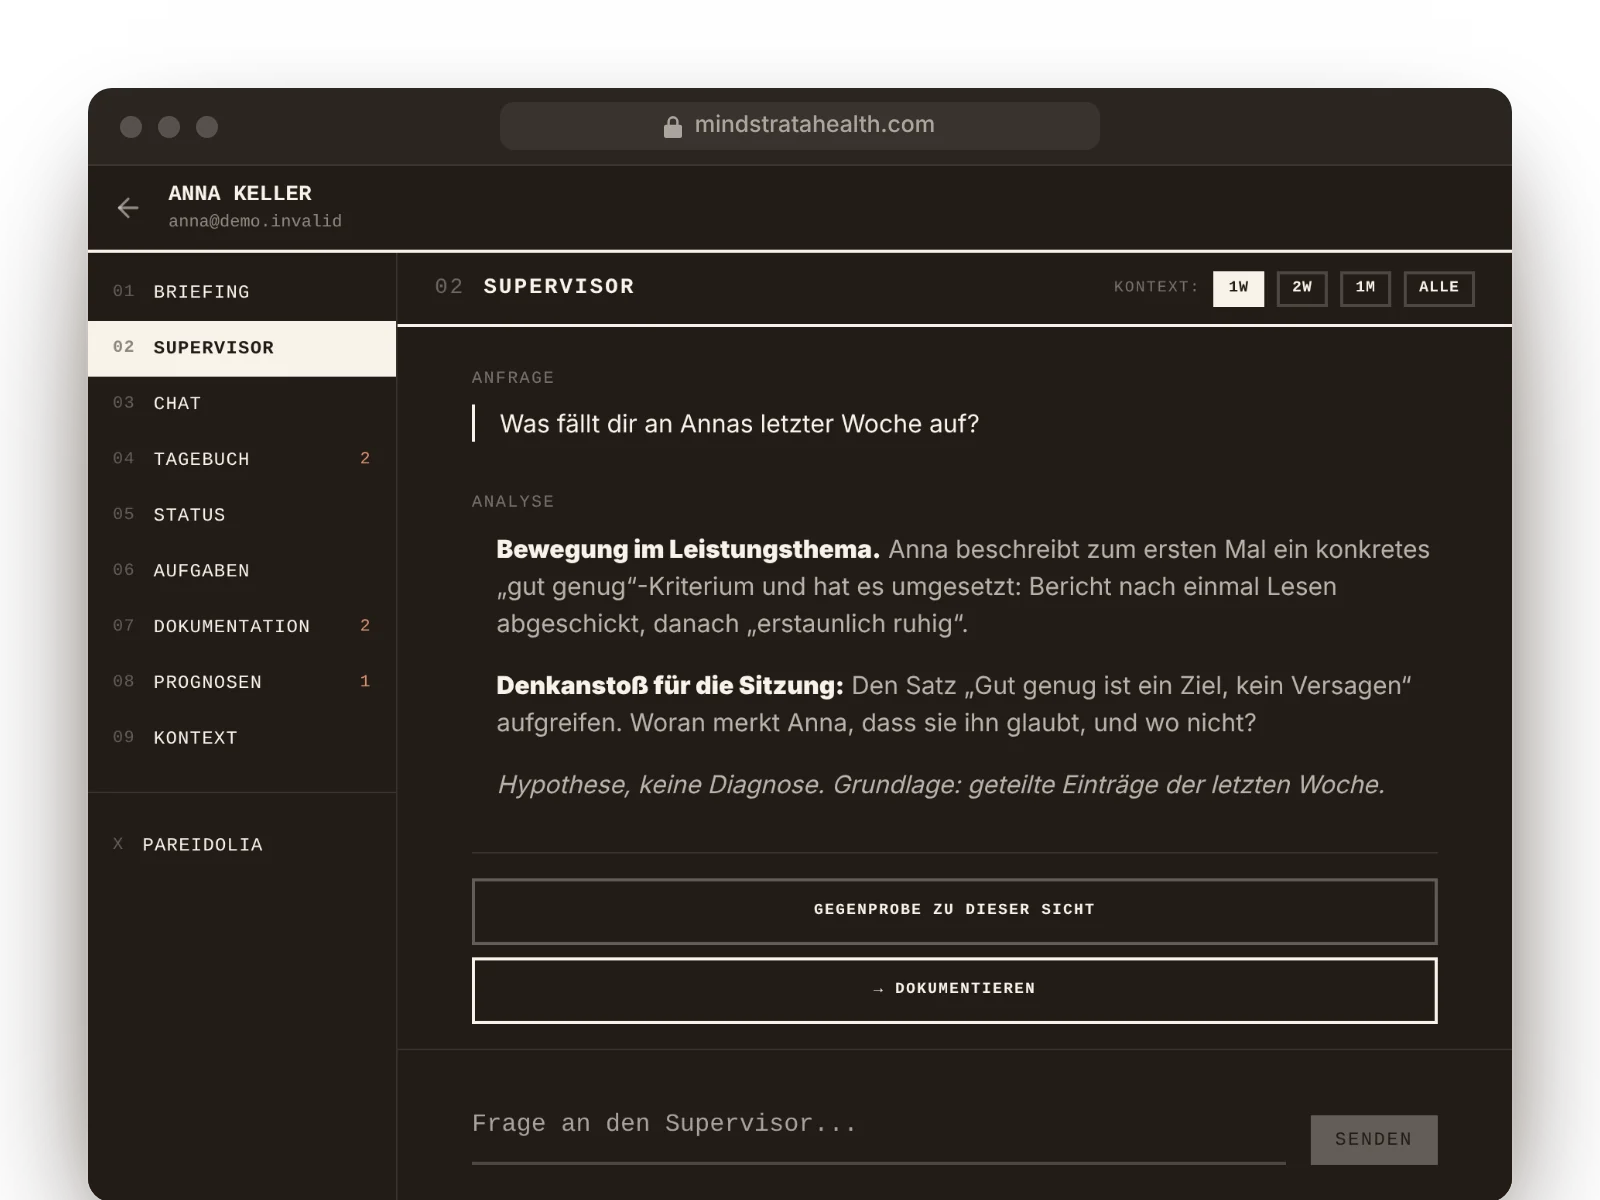Click the ANALYSE section label

(513, 502)
